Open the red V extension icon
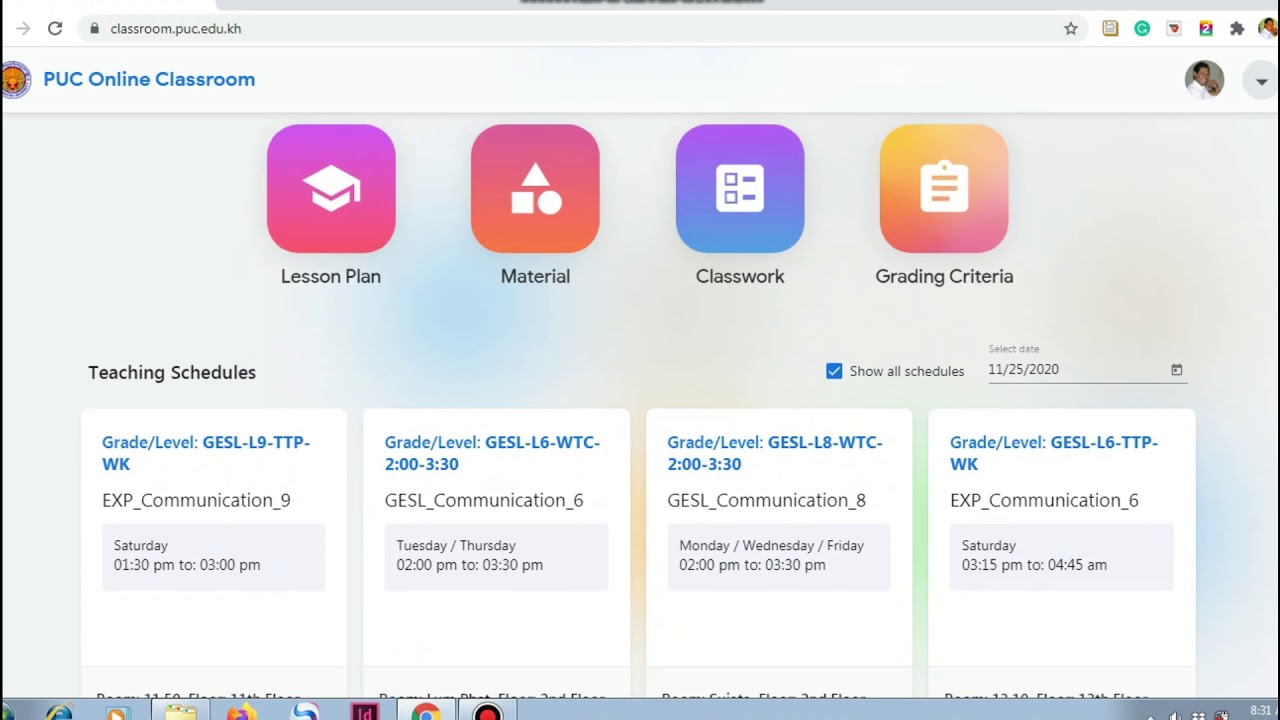Viewport: 1280px width, 720px height. (x=1174, y=29)
